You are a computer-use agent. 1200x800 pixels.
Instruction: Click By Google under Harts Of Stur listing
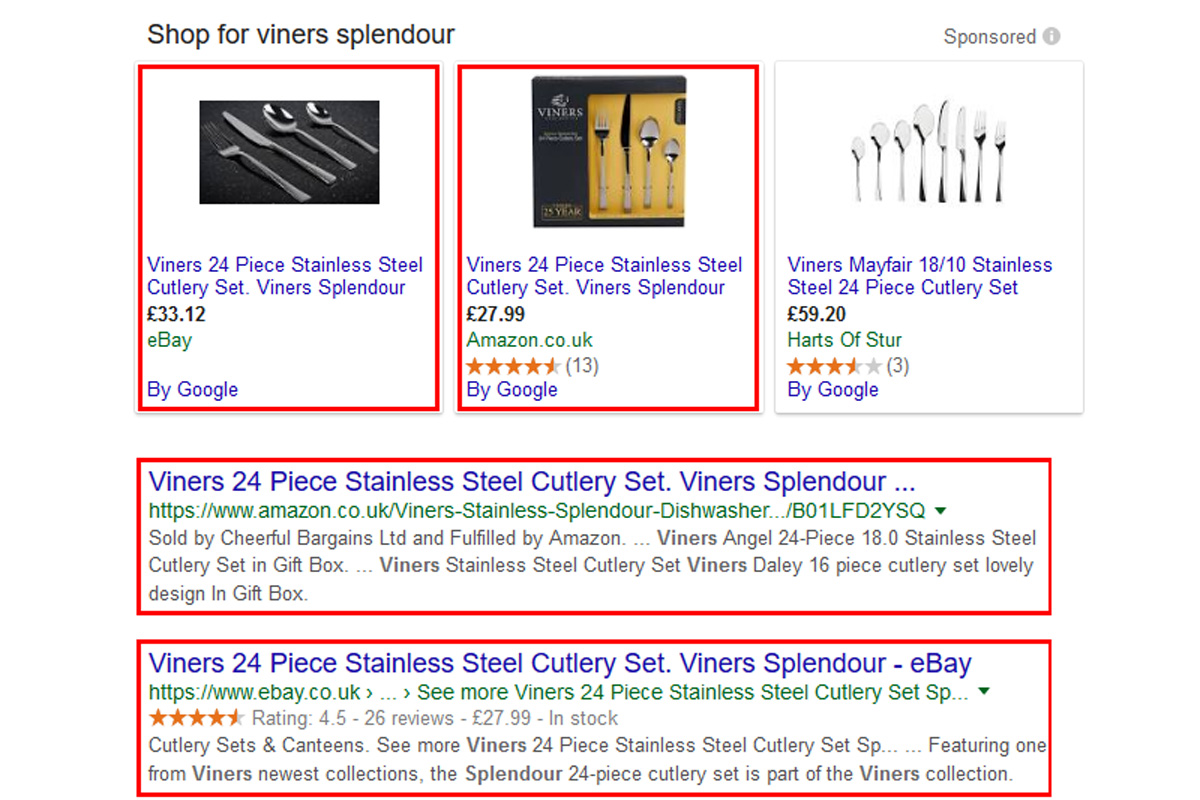pyautogui.click(x=833, y=390)
